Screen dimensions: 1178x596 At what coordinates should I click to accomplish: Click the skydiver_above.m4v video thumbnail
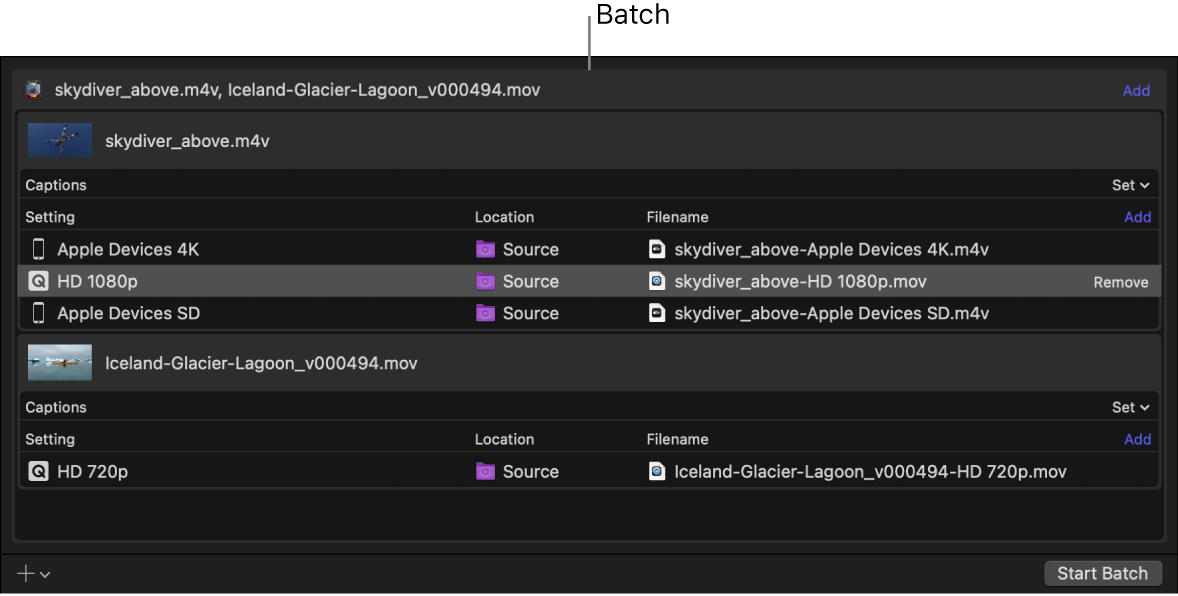pyautogui.click(x=59, y=140)
